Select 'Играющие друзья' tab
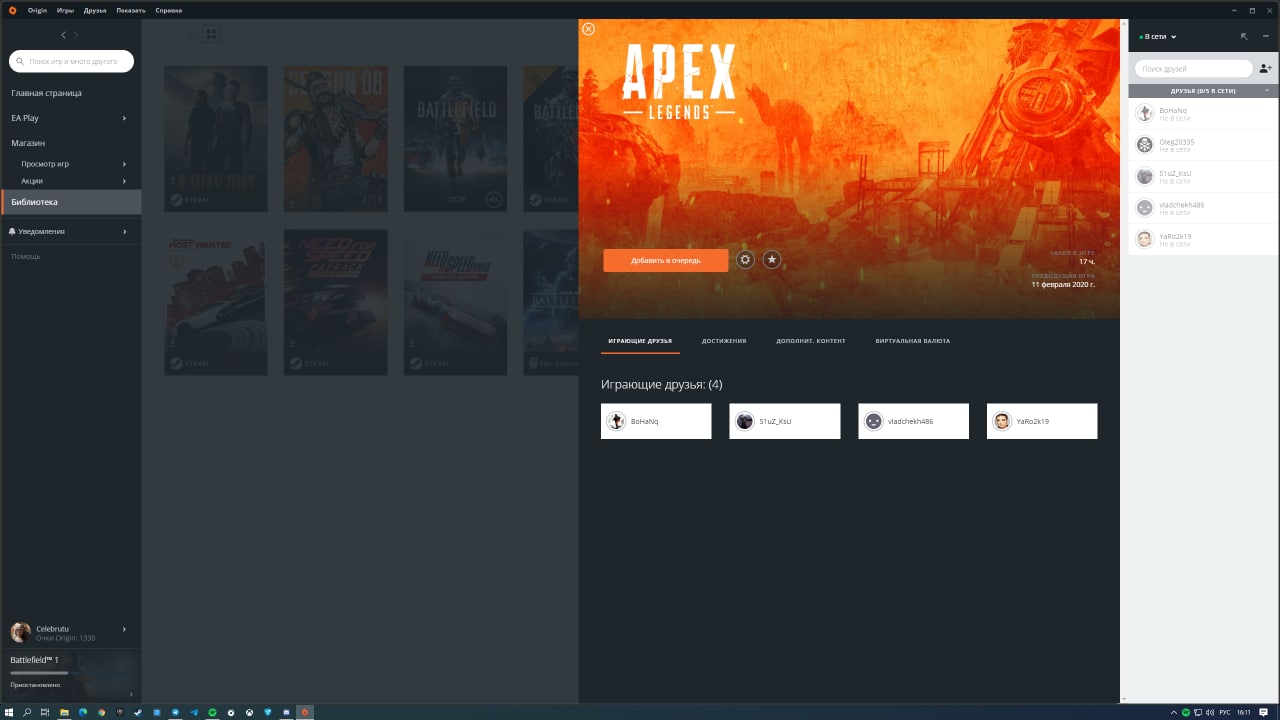Screen dimensions: 1280x720 [640, 341]
